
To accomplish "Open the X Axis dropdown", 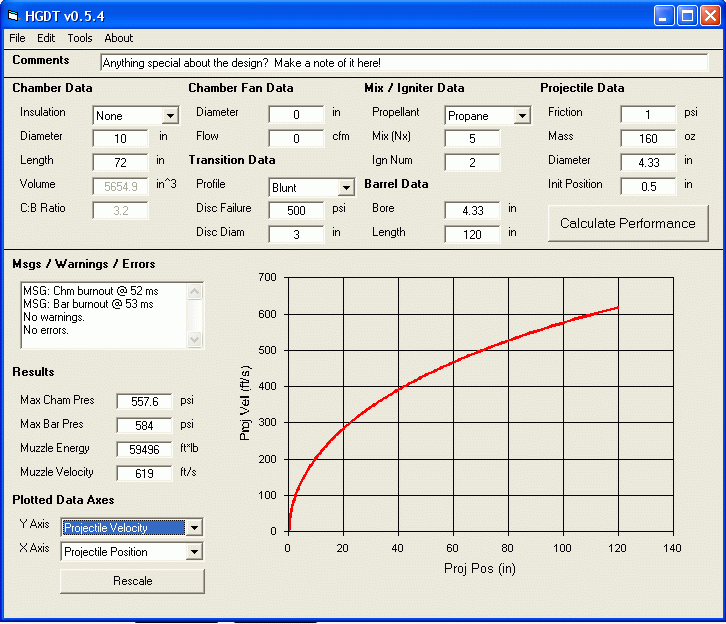I will [194, 552].
